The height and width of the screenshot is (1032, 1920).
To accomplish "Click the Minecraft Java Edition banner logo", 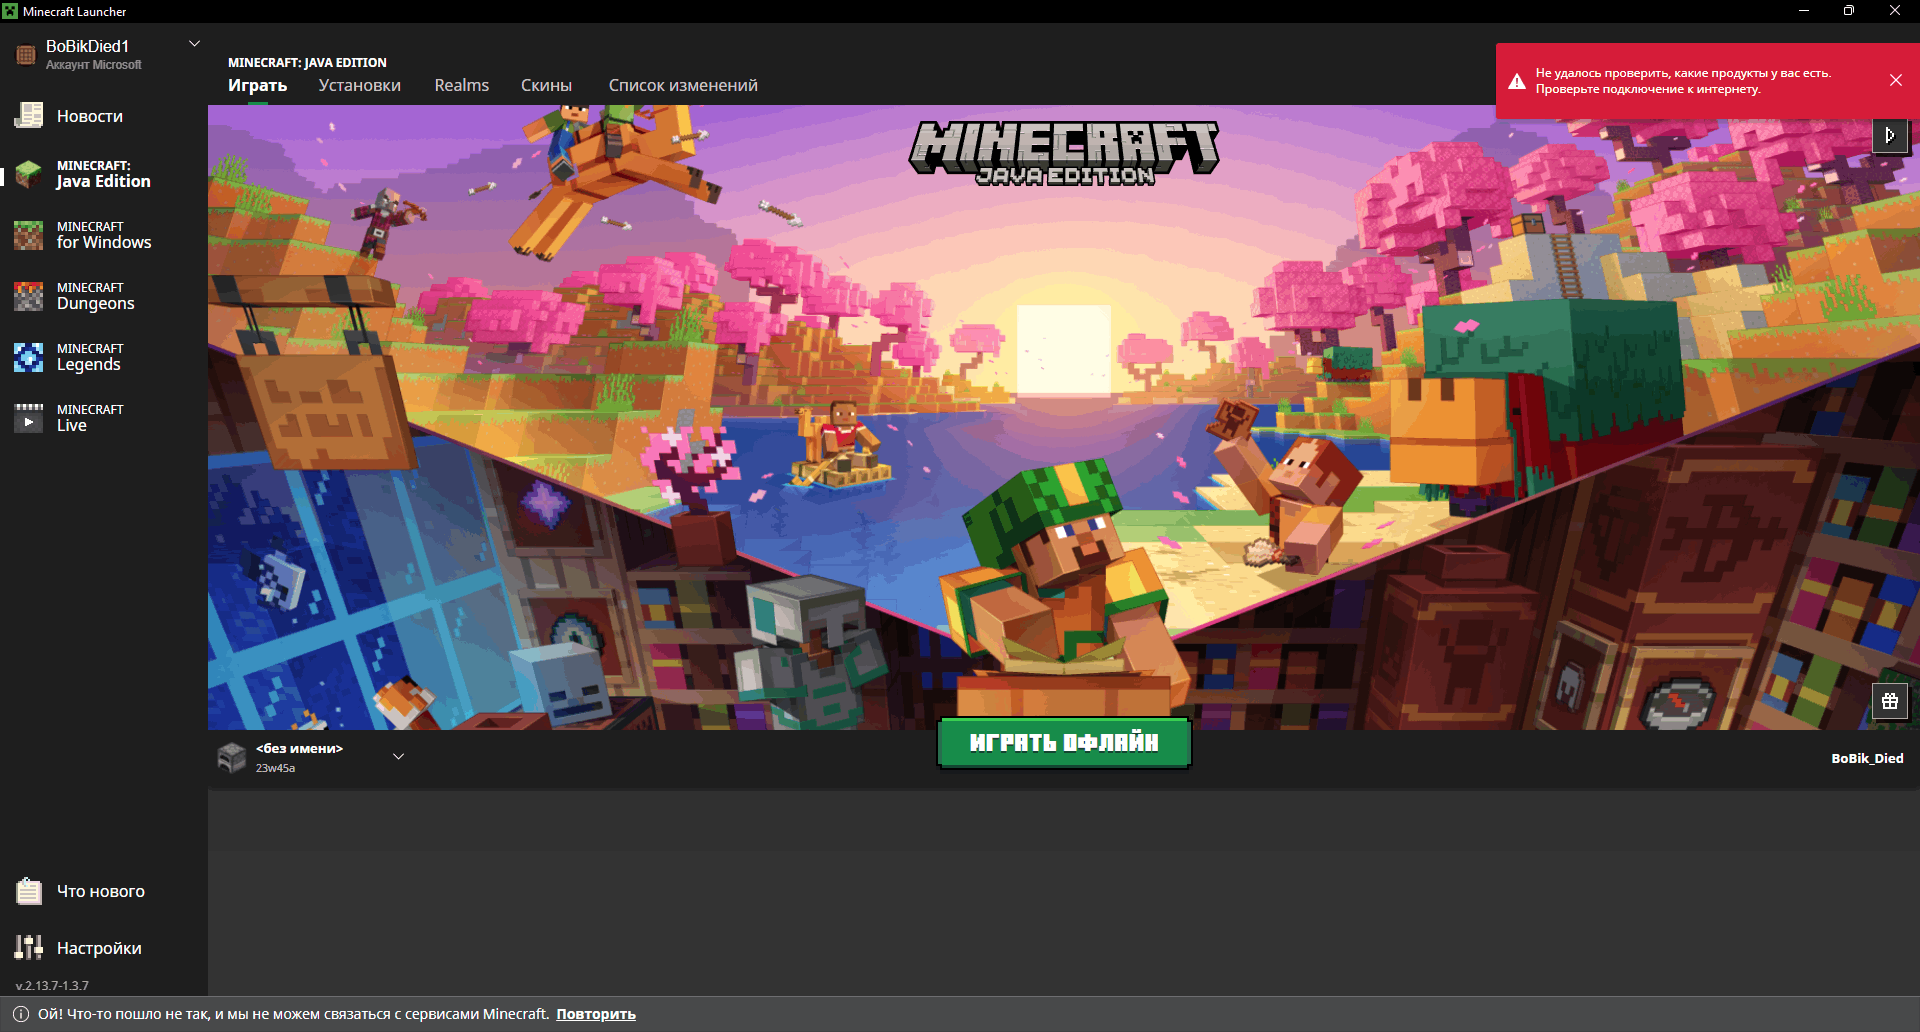I will tap(1064, 153).
